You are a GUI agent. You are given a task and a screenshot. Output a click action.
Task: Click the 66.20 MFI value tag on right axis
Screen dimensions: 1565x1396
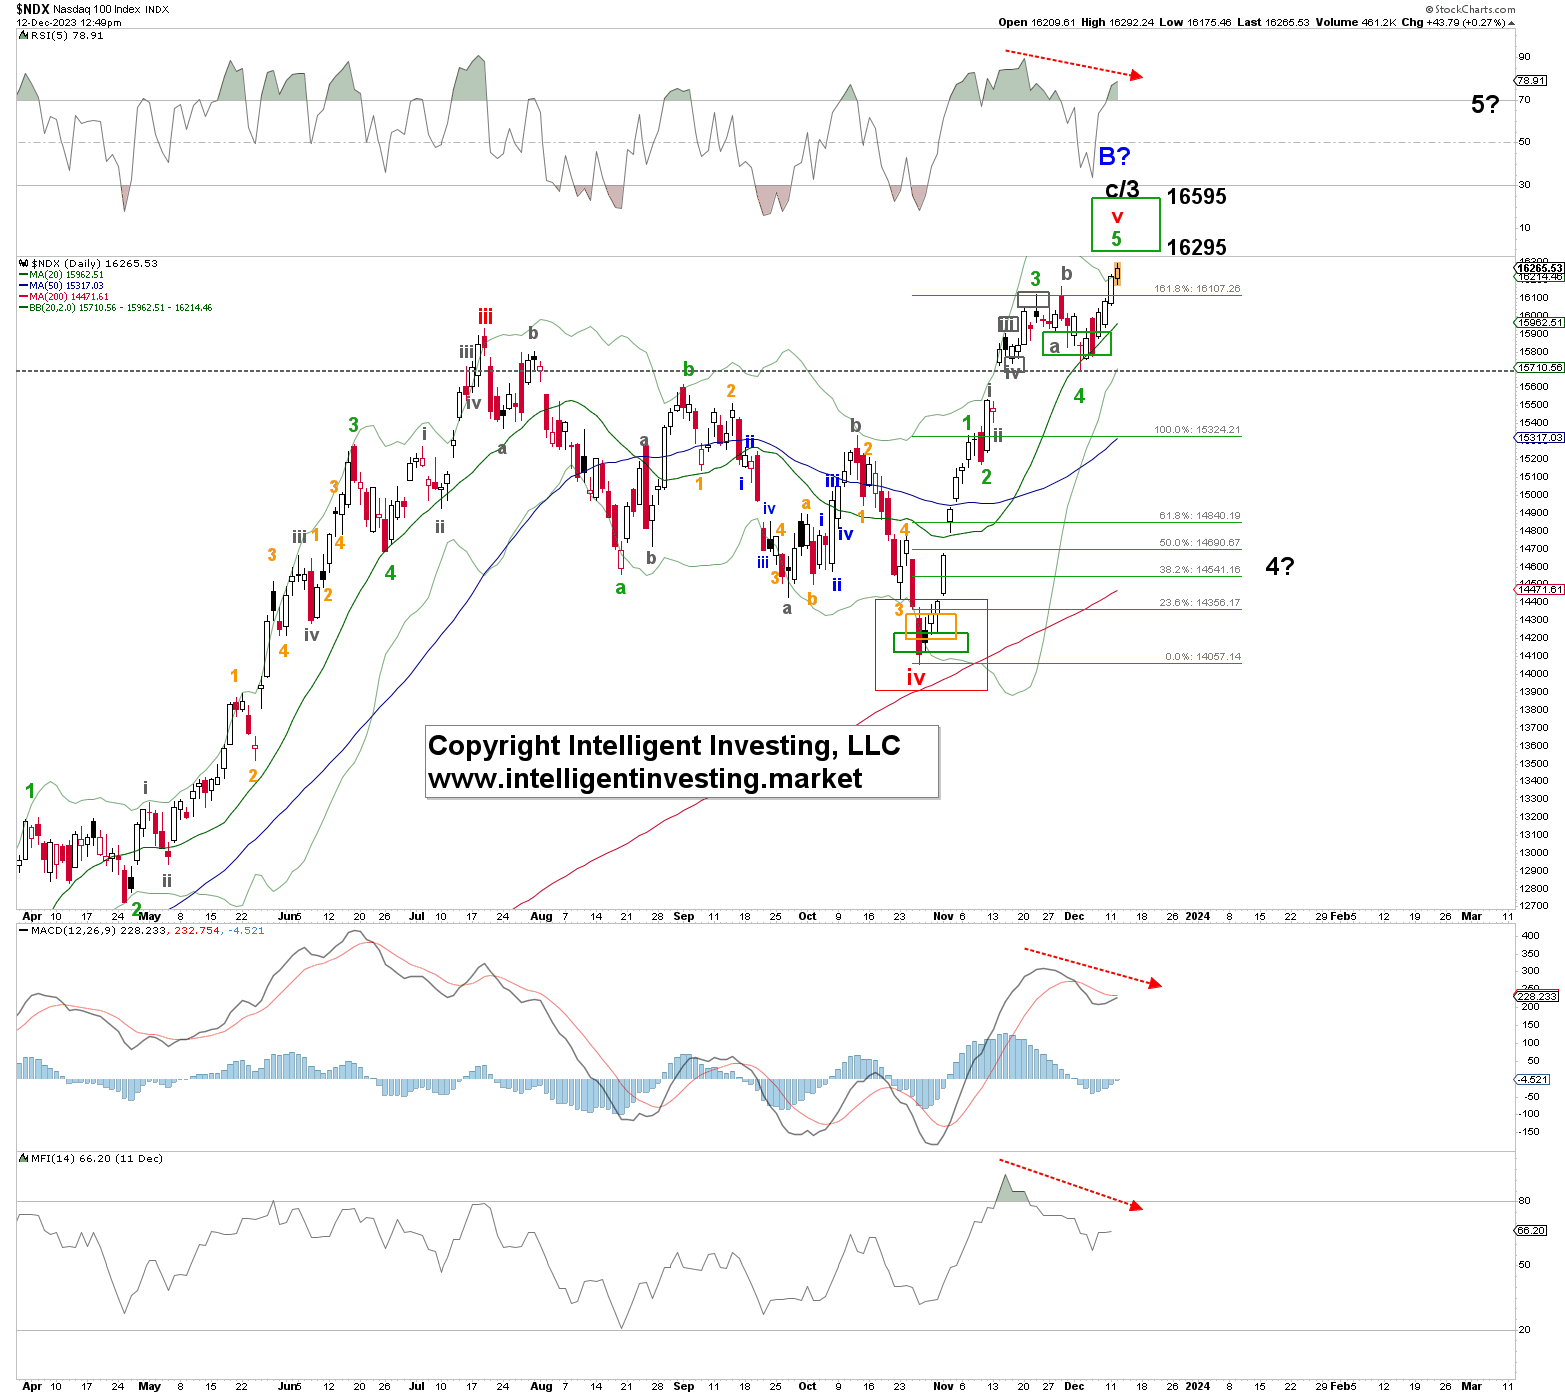point(1531,1230)
